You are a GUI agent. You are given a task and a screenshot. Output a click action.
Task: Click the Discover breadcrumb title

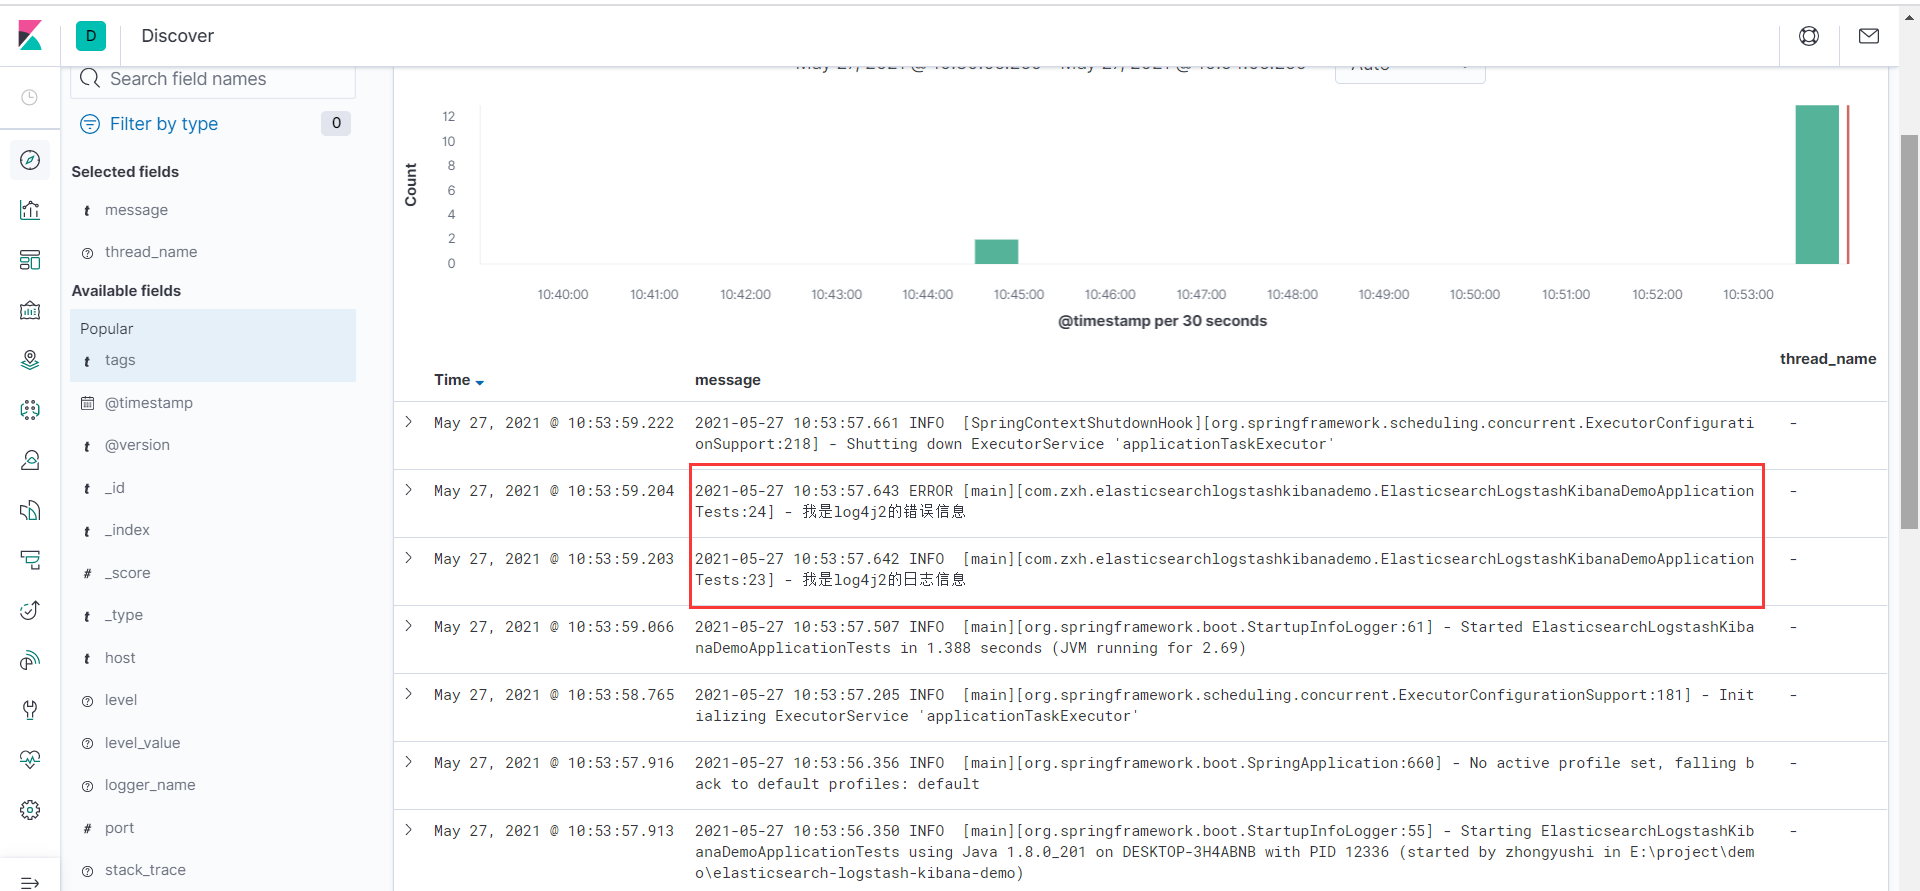pyautogui.click(x=178, y=36)
